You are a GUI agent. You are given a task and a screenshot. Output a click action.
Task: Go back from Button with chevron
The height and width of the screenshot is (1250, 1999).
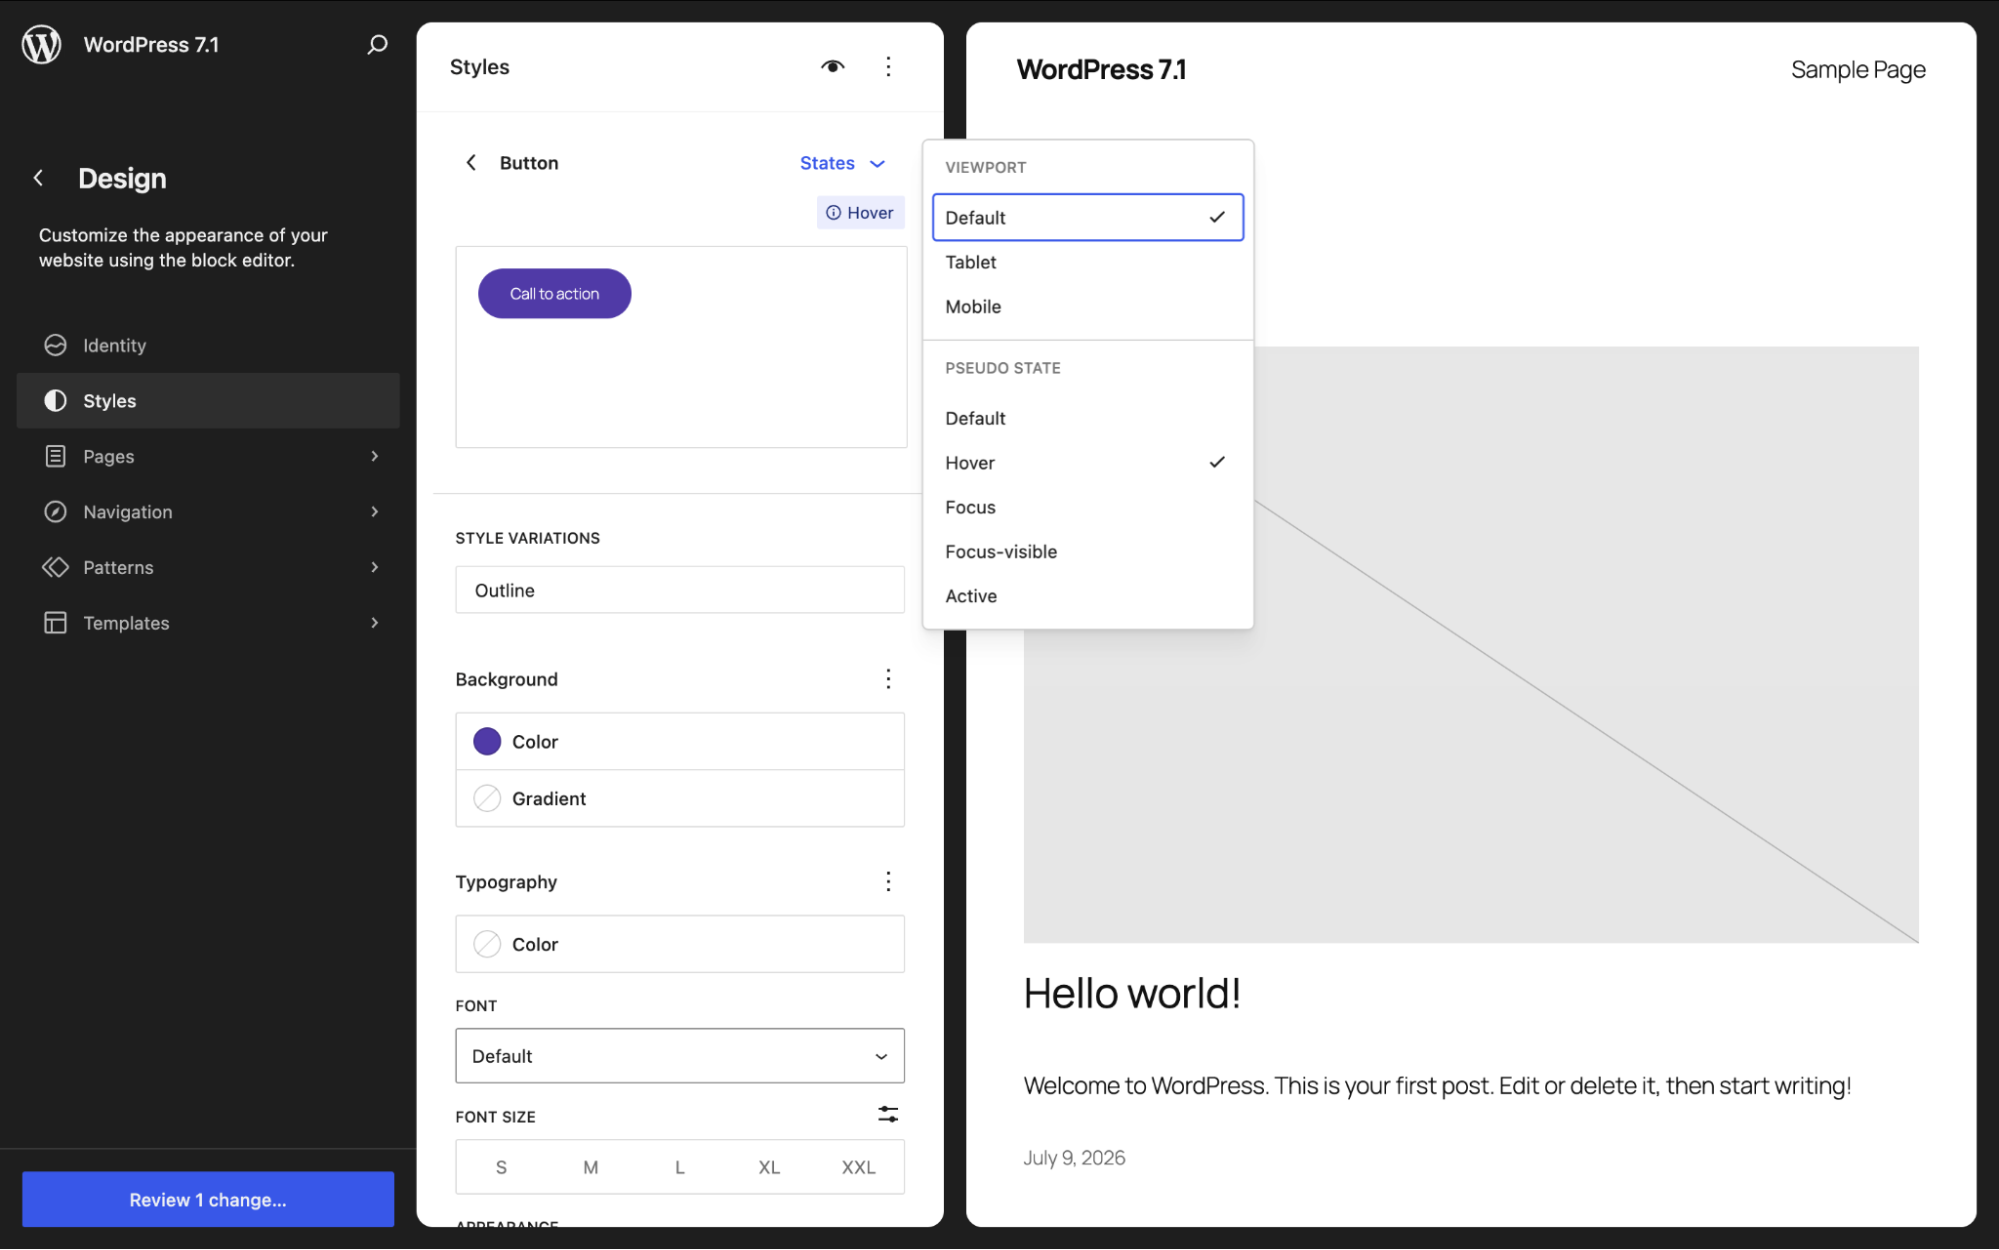coord(471,163)
